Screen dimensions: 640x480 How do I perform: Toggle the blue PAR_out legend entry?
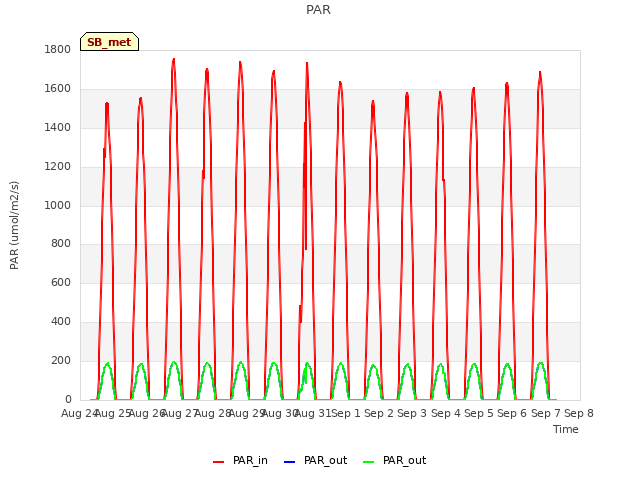[315, 461]
